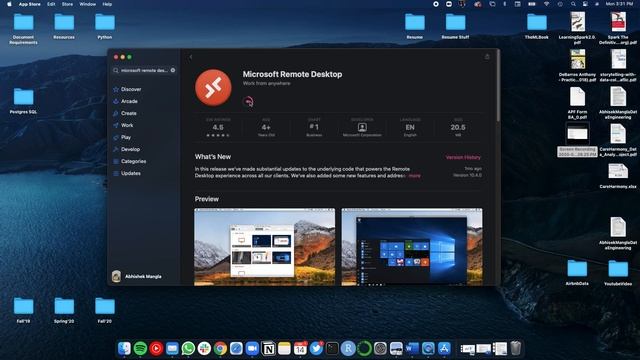Screen dimensions: 640x360
Task: Open Terminal from the dock
Action: click(332, 348)
